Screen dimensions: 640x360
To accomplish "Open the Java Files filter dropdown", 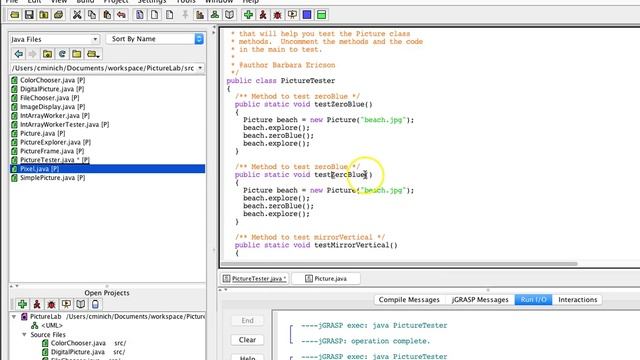I will pyautogui.click(x=54, y=39).
